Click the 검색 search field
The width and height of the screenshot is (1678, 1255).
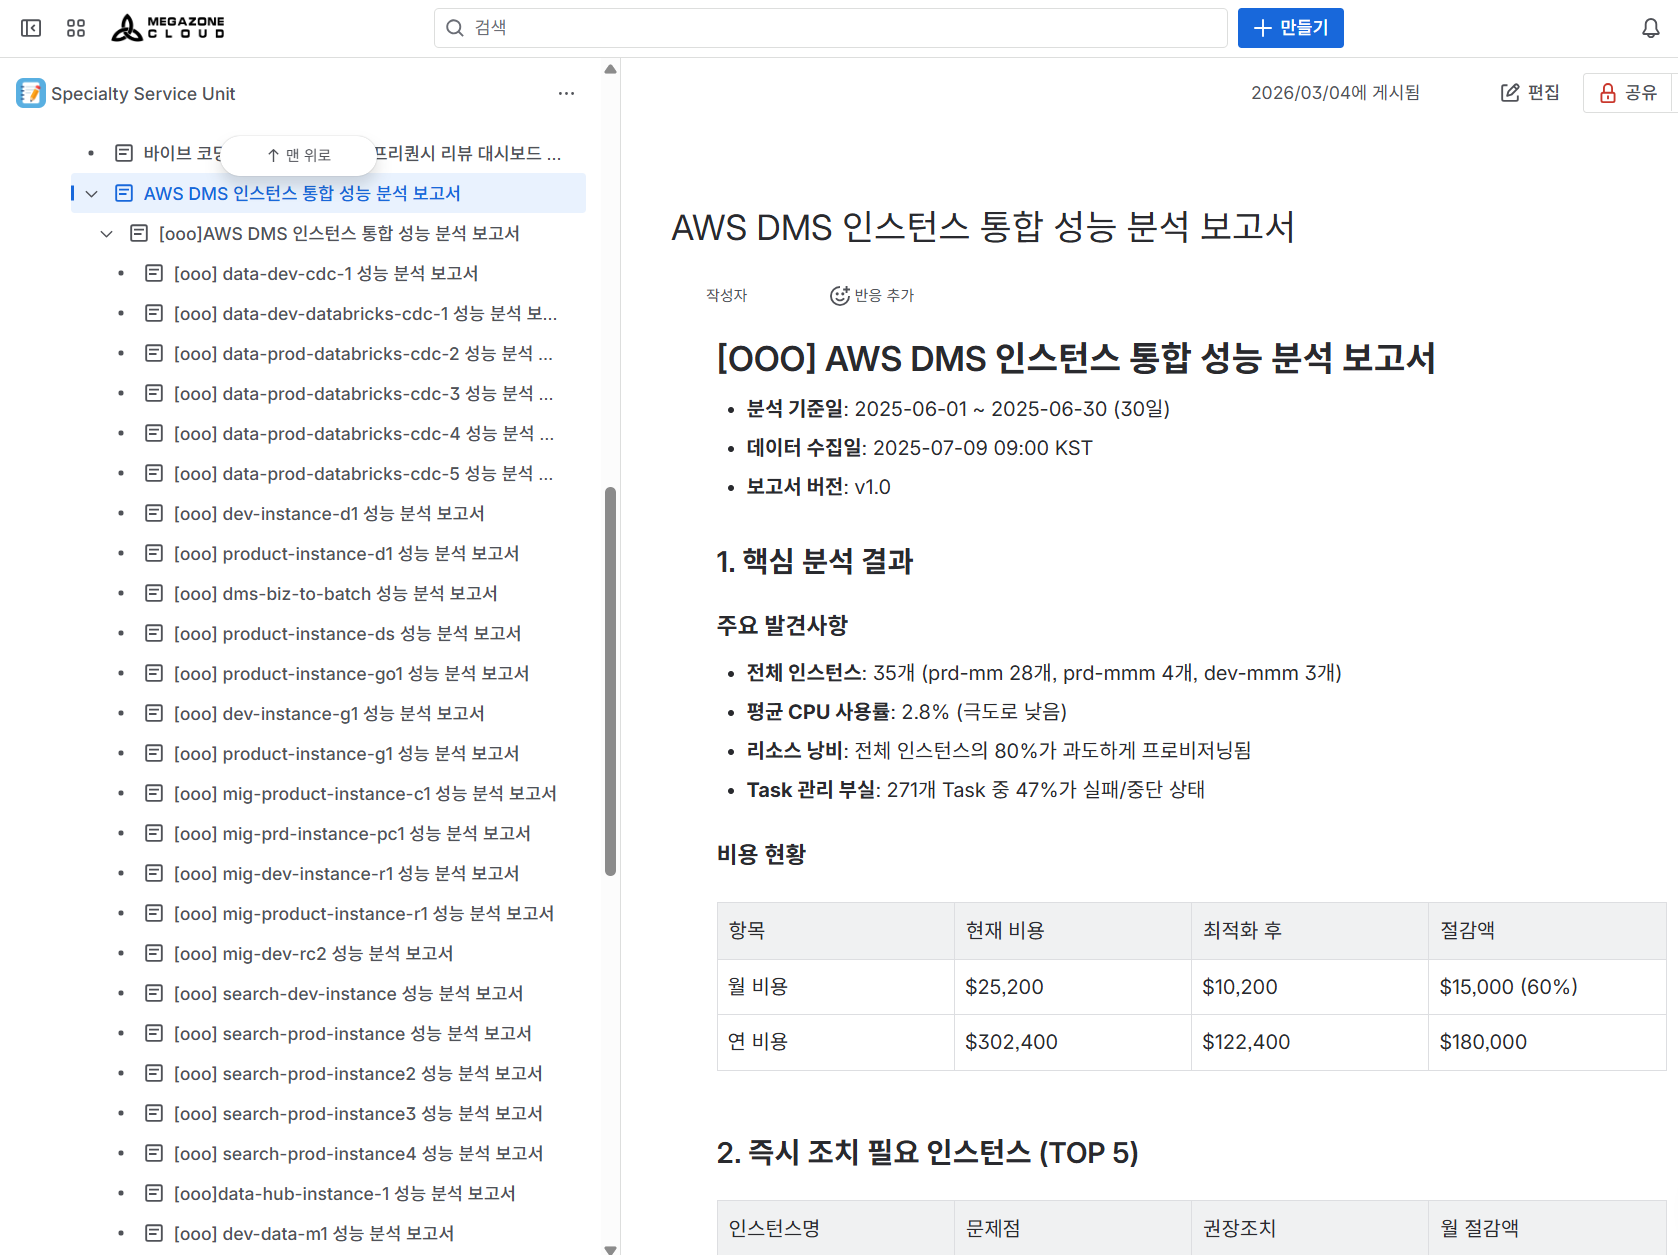(830, 28)
